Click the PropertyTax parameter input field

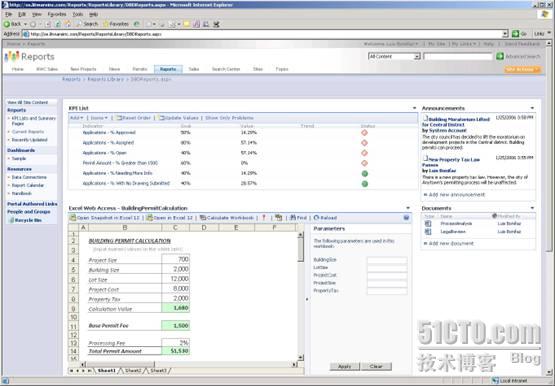coord(387,291)
